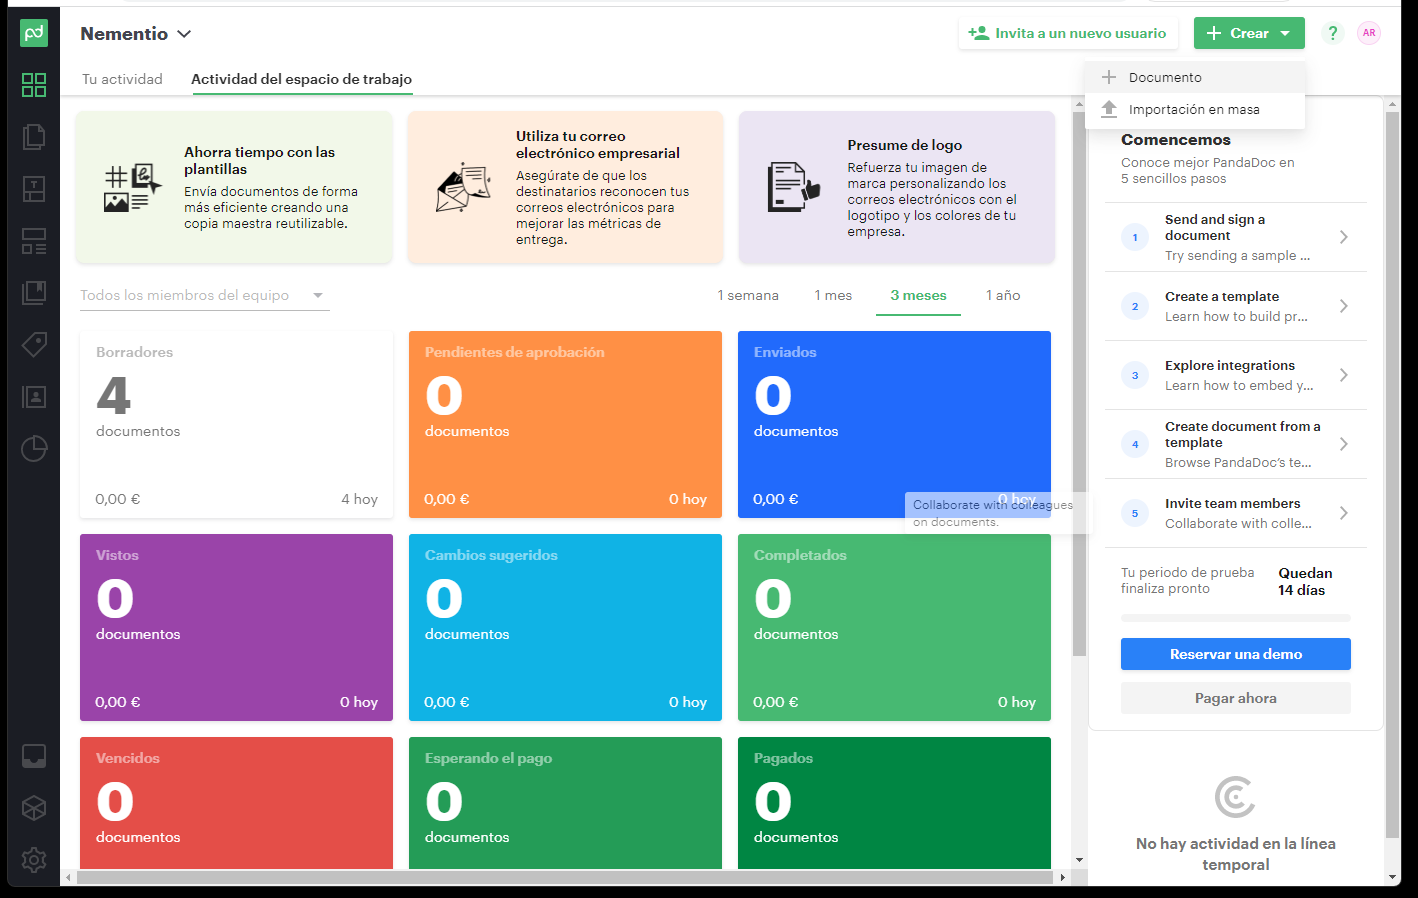Select the 1 año time range
The image size is (1418, 898).
click(1003, 295)
